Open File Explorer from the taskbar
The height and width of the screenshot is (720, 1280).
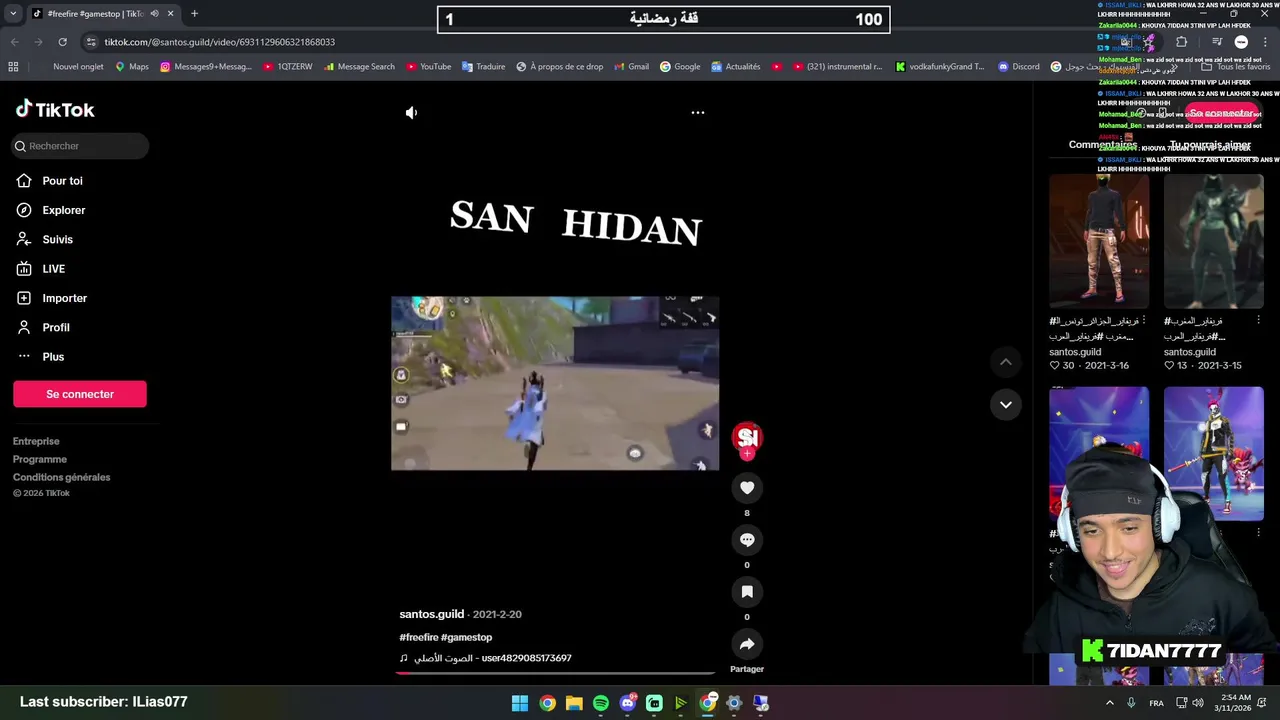(x=574, y=703)
